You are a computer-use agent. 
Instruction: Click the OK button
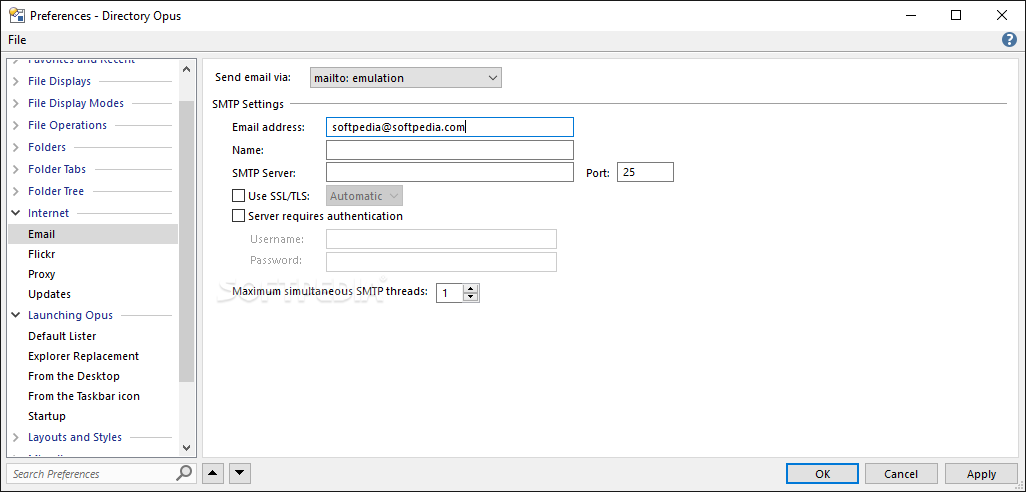click(x=823, y=474)
